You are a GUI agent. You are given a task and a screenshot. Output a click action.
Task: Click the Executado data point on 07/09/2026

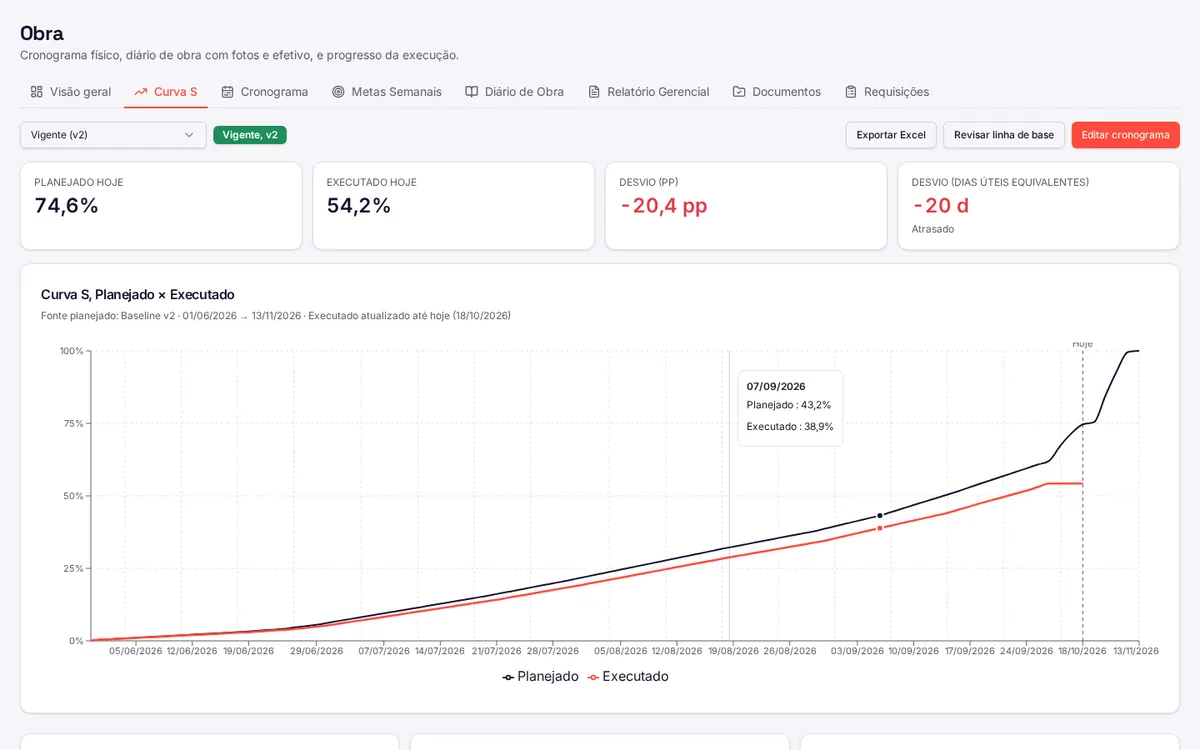pos(880,528)
